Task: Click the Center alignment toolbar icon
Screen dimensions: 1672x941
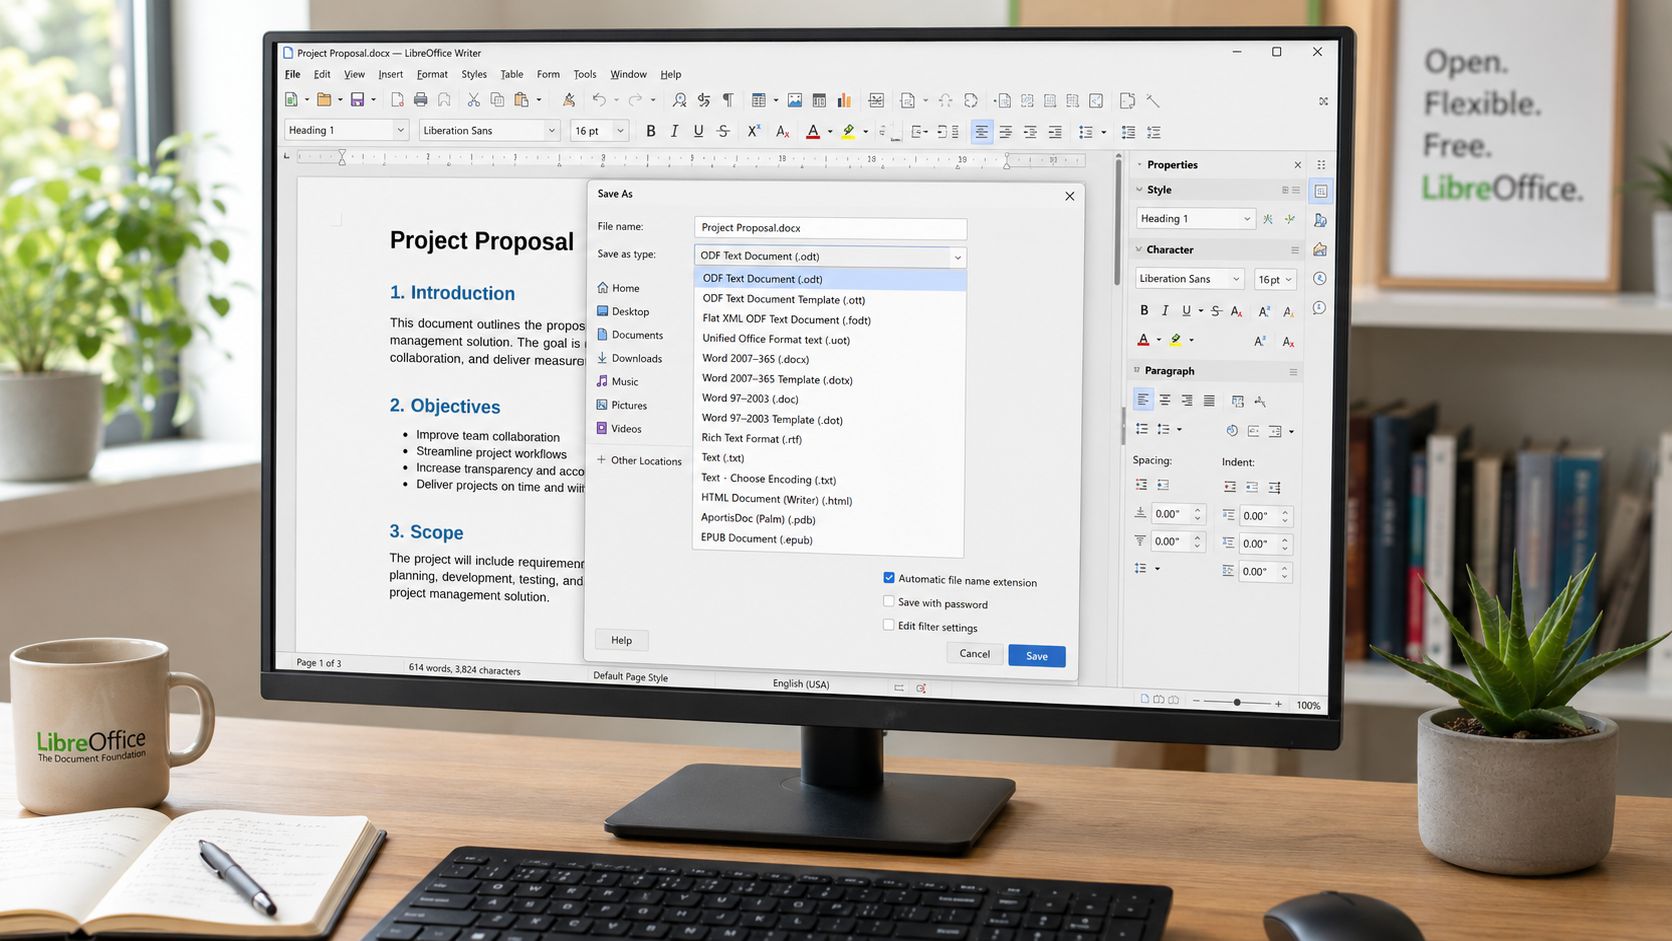Action: tap(1006, 132)
